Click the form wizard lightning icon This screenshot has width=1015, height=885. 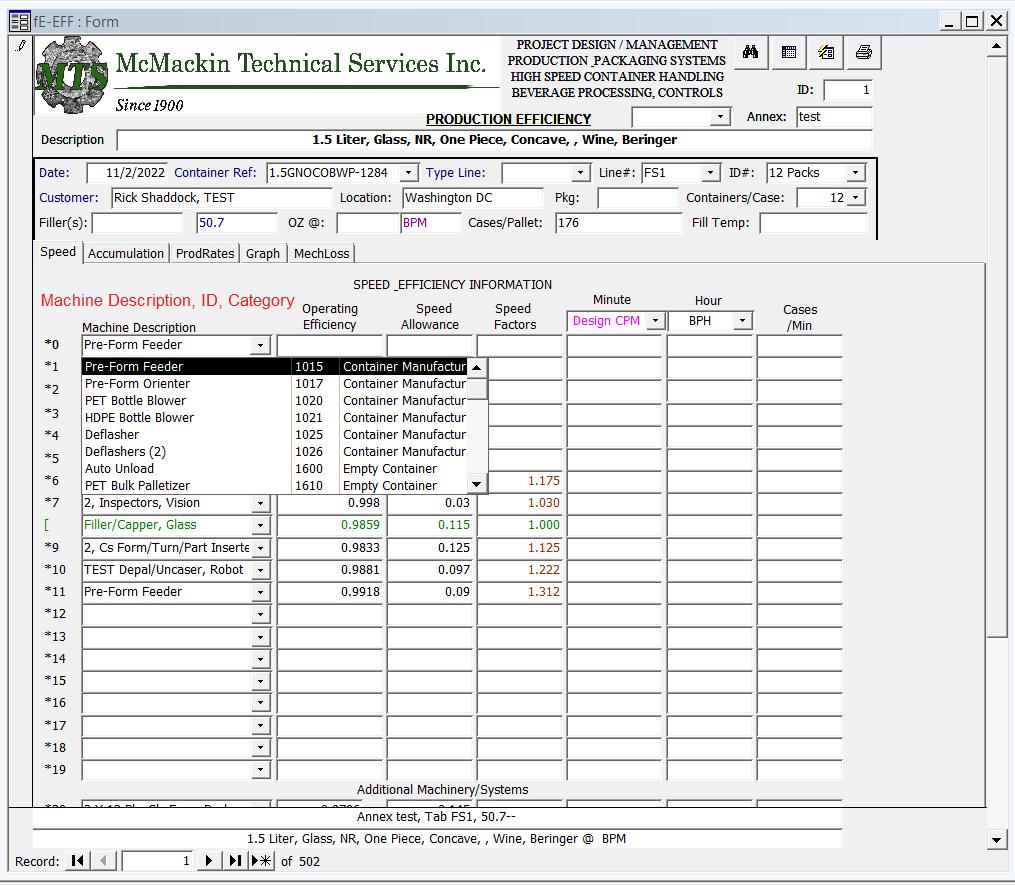(x=826, y=52)
